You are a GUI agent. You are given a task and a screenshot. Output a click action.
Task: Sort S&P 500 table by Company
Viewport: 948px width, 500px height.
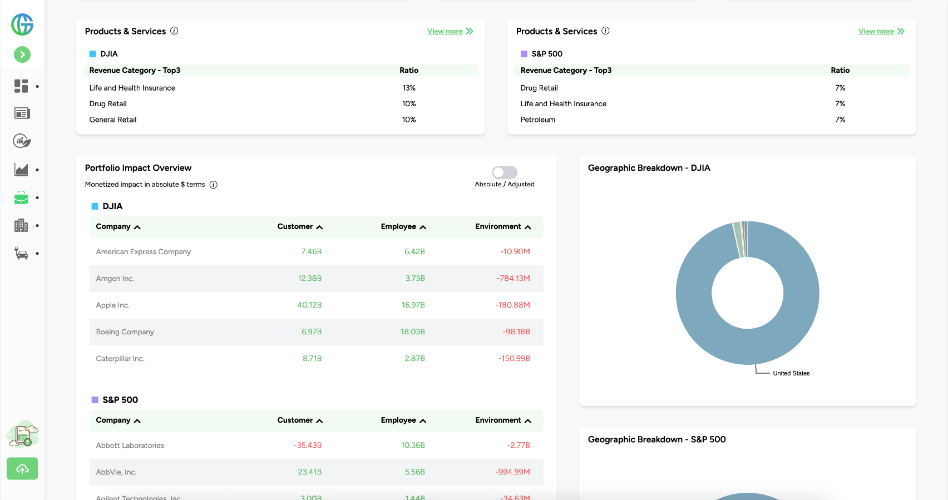[118, 420]
